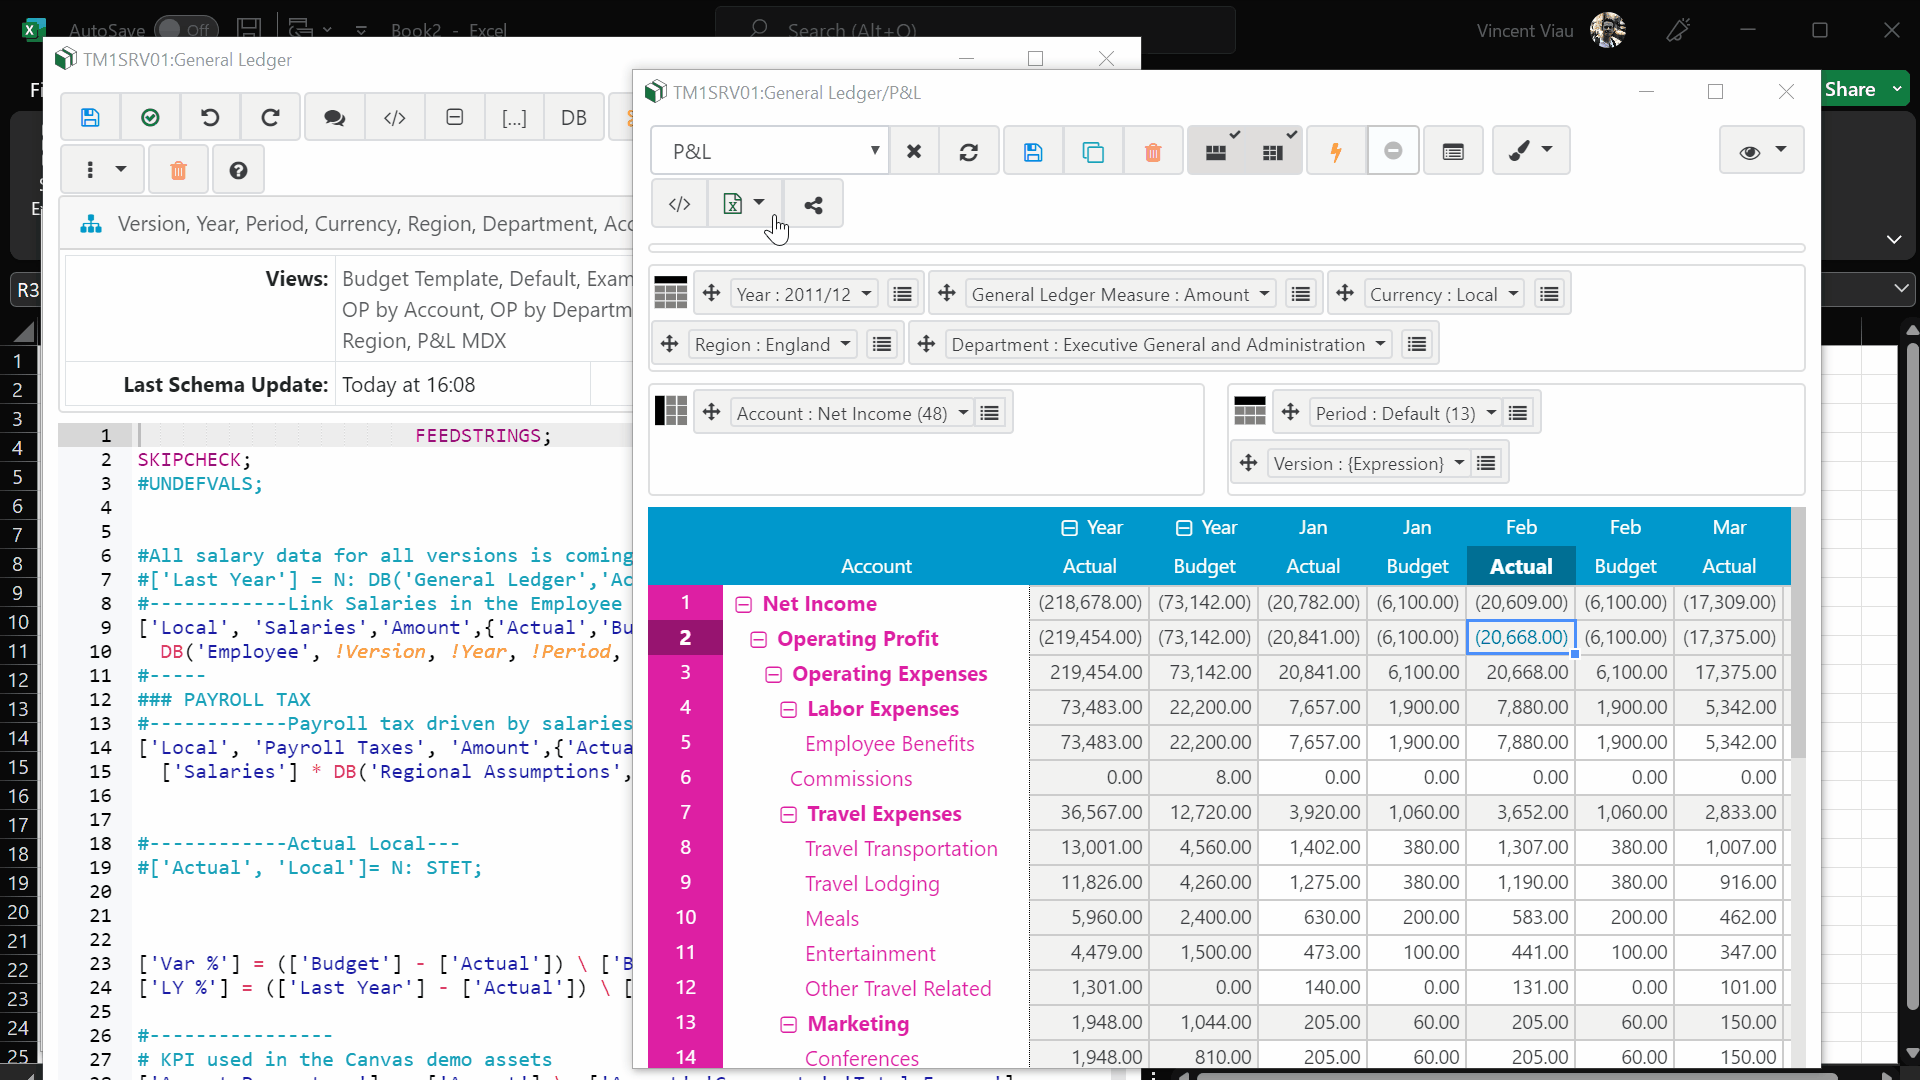Collapse the Operating Profit group
This screenshot has height=1080, width=1920.
pos(759,638)
